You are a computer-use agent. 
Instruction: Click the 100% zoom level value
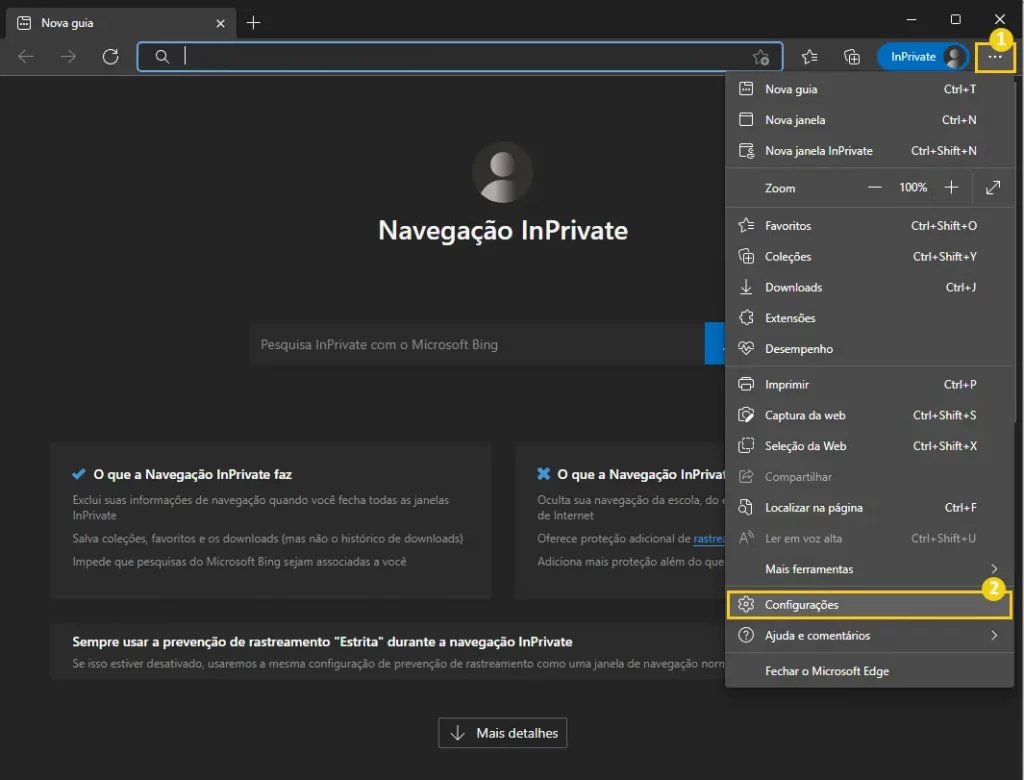913,187
